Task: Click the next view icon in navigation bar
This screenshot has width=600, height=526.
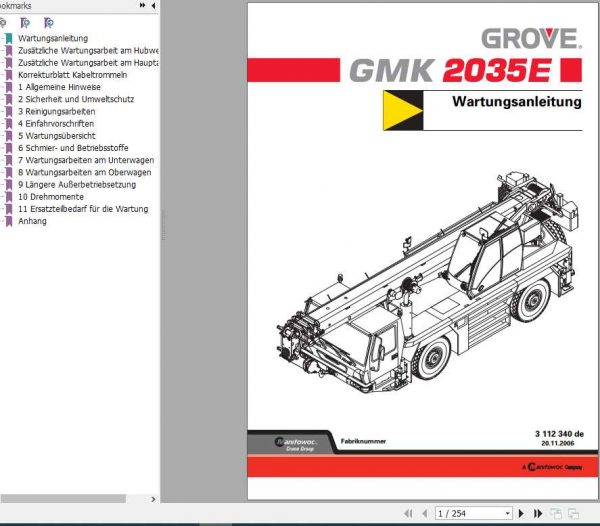Action: [x=573, y=513]
